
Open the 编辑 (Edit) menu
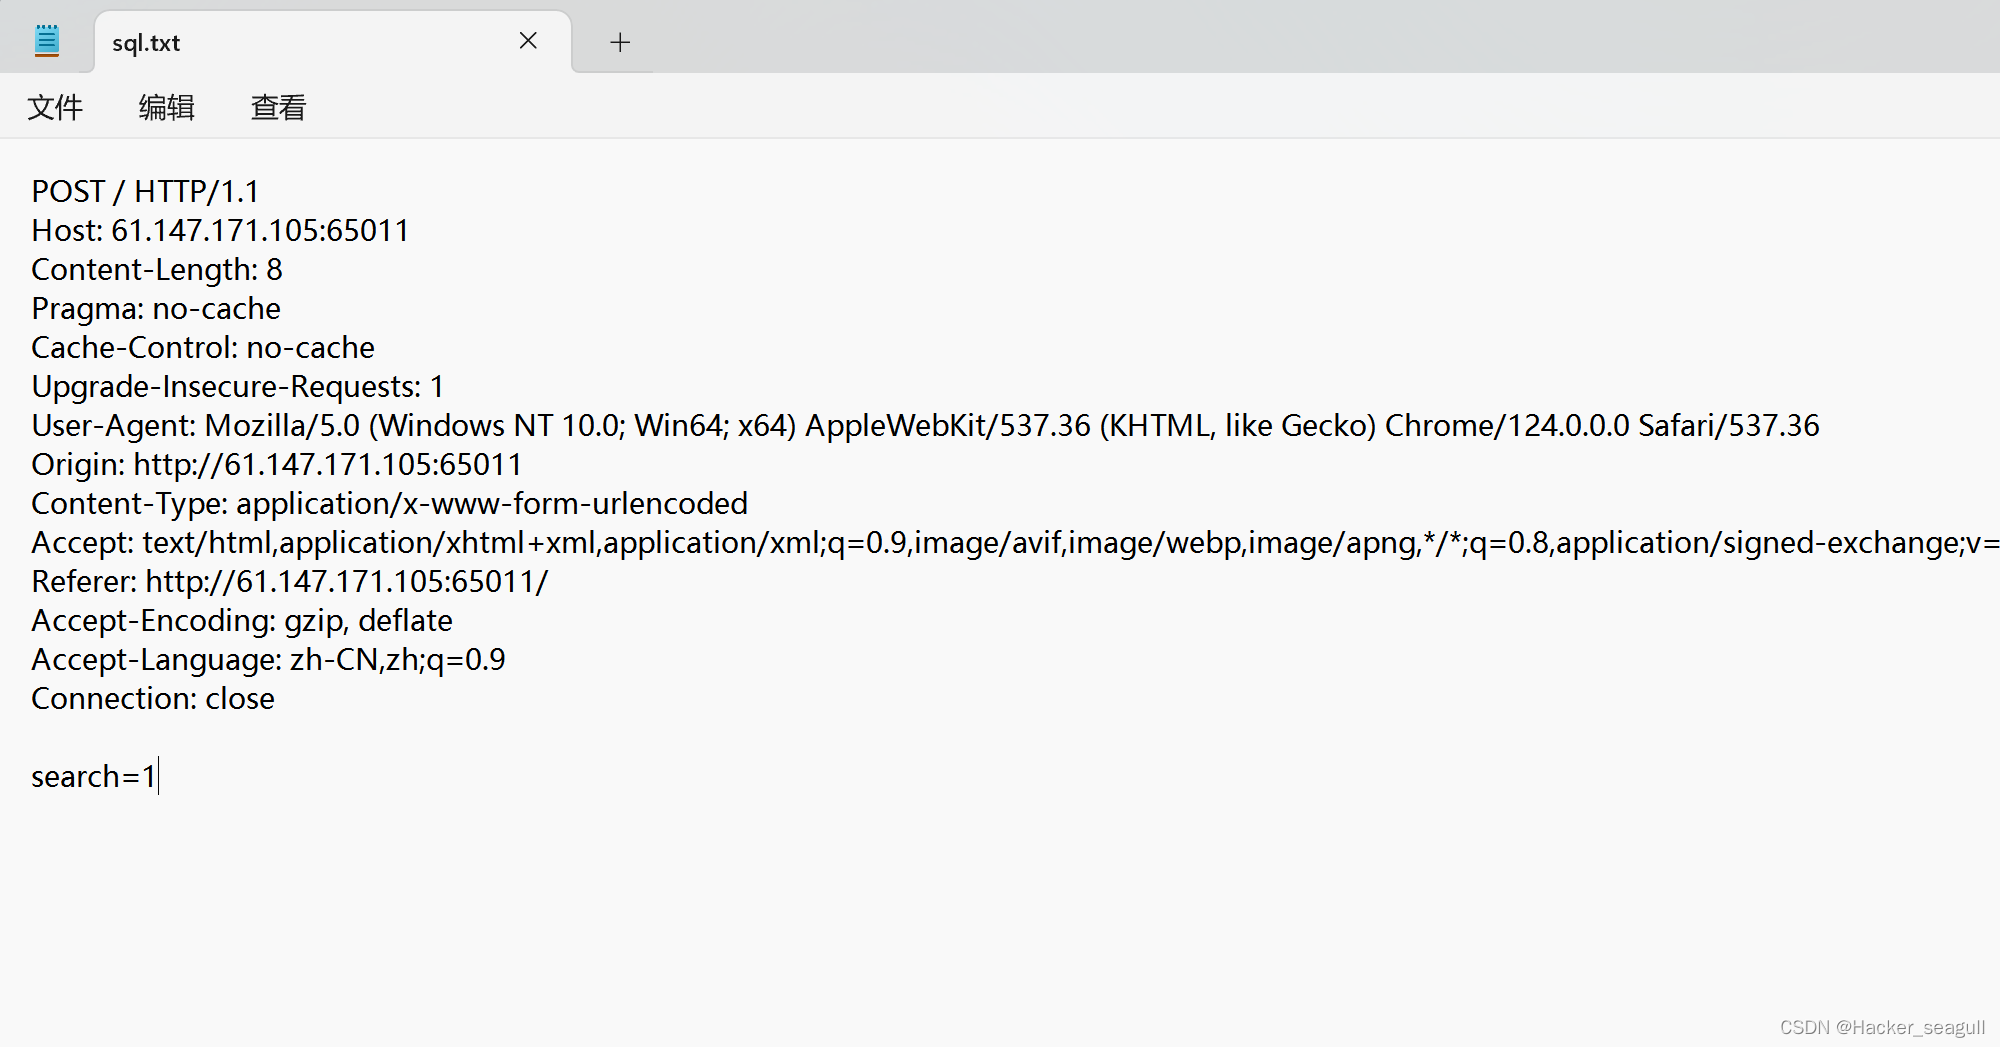point(166,107)
